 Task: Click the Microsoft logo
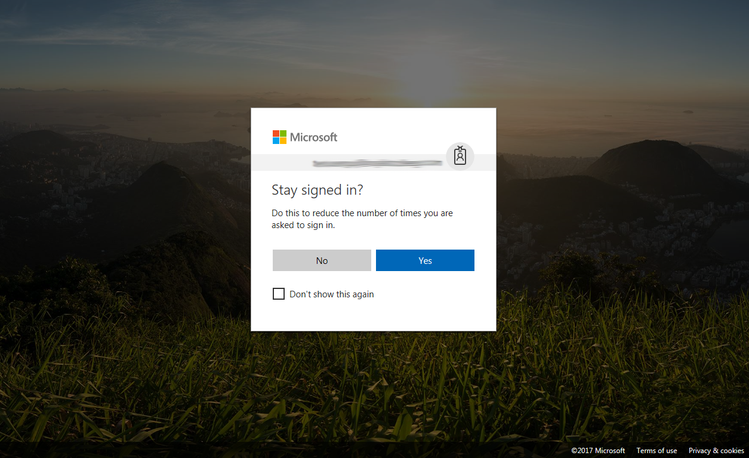coord(305,137)
